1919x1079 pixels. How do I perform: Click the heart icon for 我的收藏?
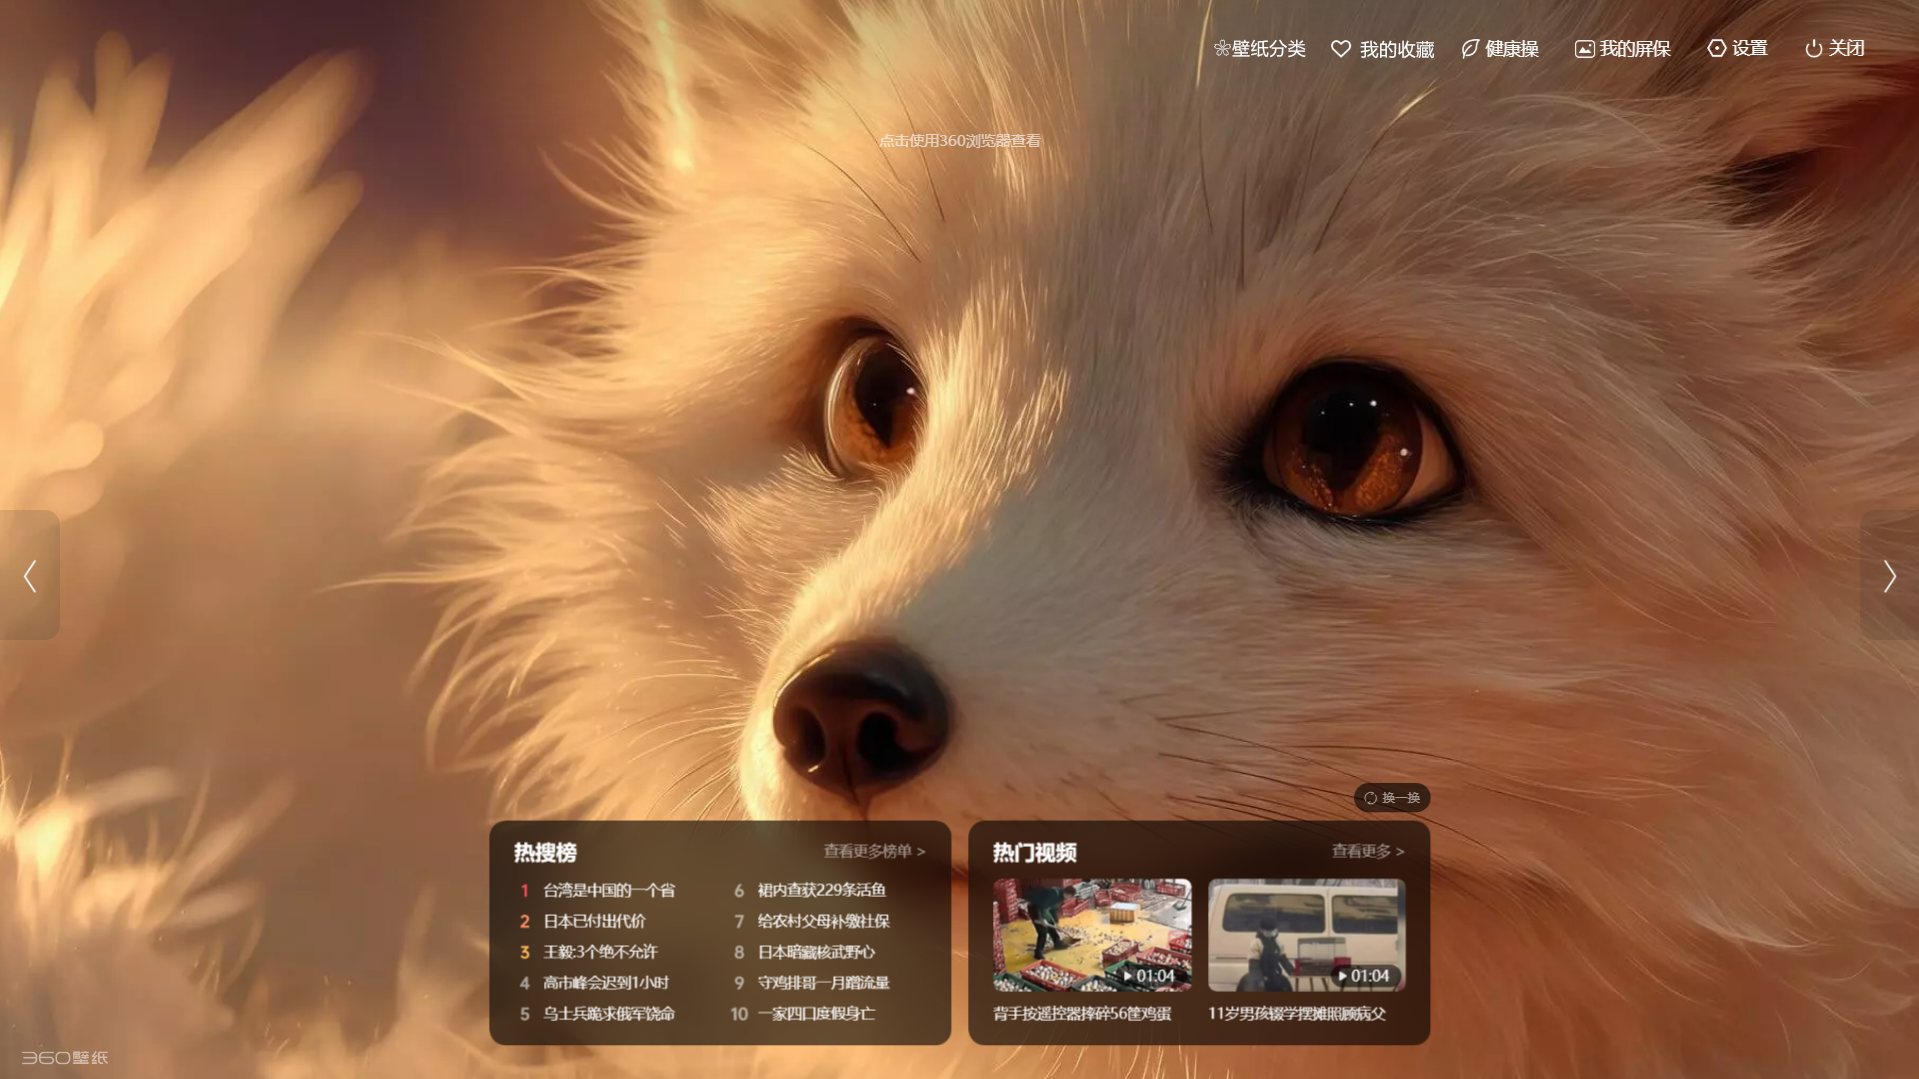coord(1341,49)
